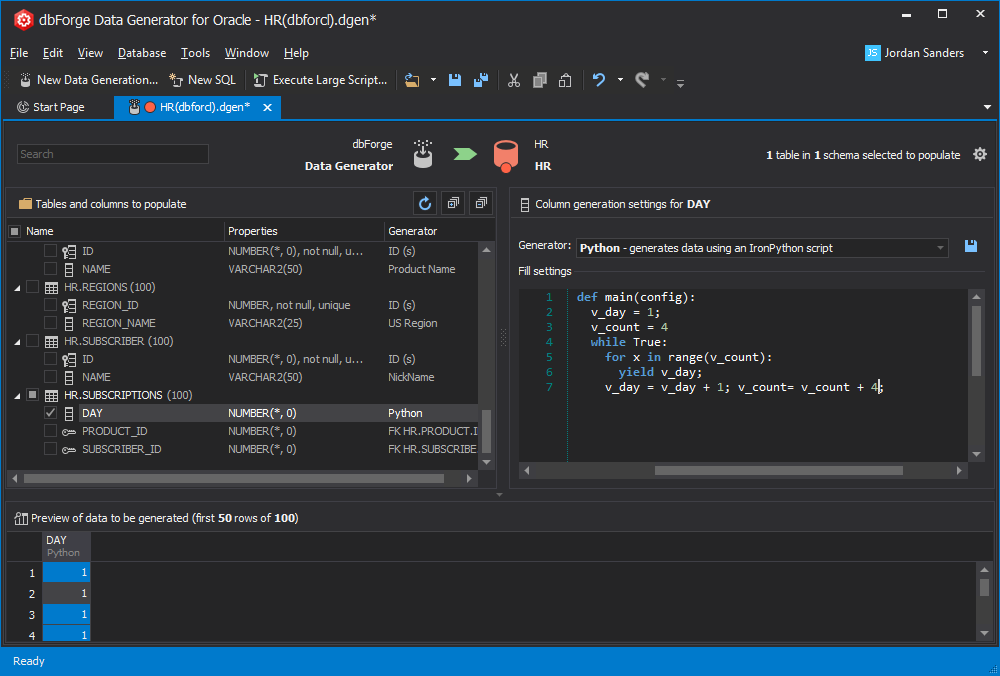Viewport: 1000px width, 676px height.
Task: Click the preview grid scroll down arrow
Action: 984,633
